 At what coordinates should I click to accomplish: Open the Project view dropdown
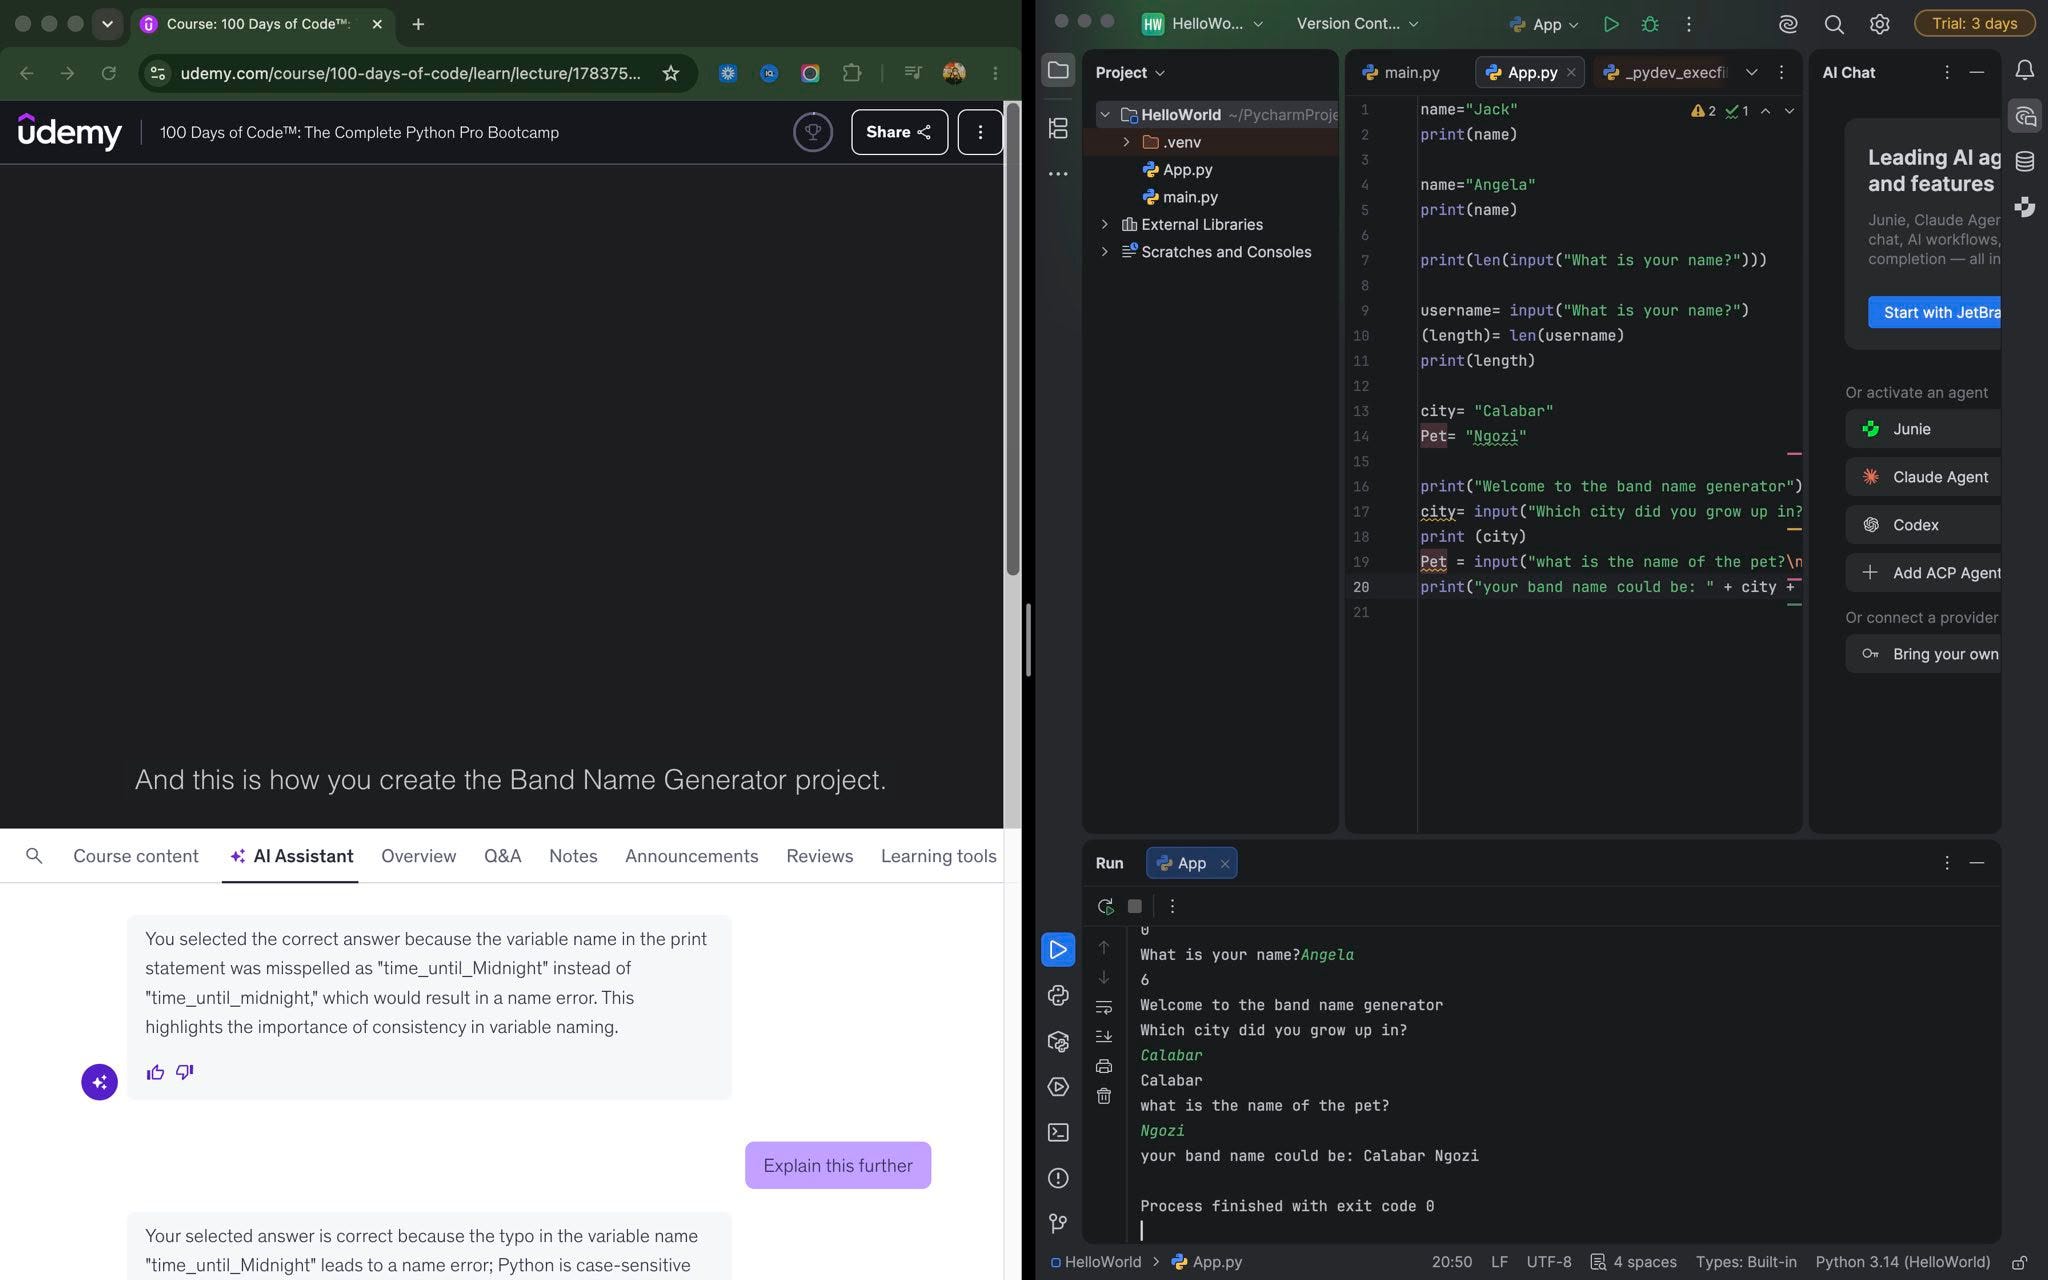1130,72
